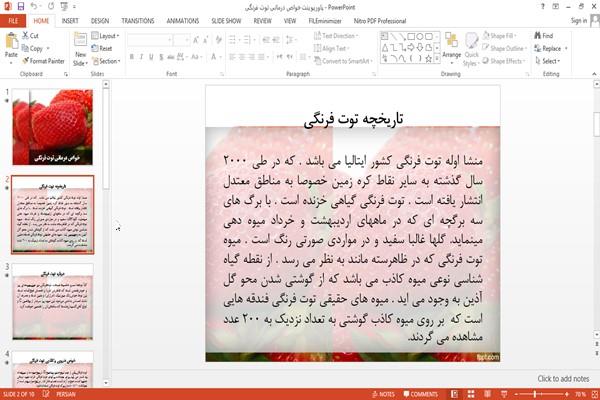Viewport: 600px width, 400px height.
Task: Open PowerPoint Help question mark
Action: pos(542,7)
